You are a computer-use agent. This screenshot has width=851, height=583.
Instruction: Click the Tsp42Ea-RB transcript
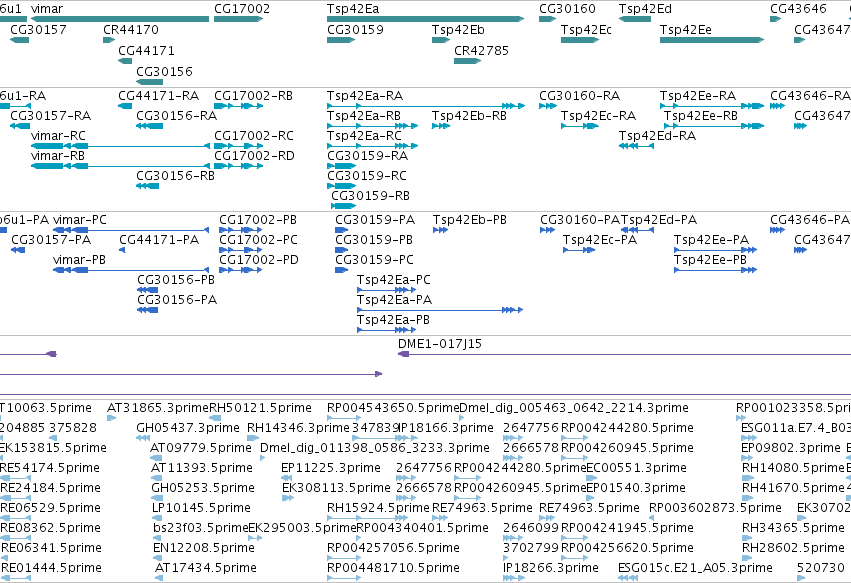point(372,126)
